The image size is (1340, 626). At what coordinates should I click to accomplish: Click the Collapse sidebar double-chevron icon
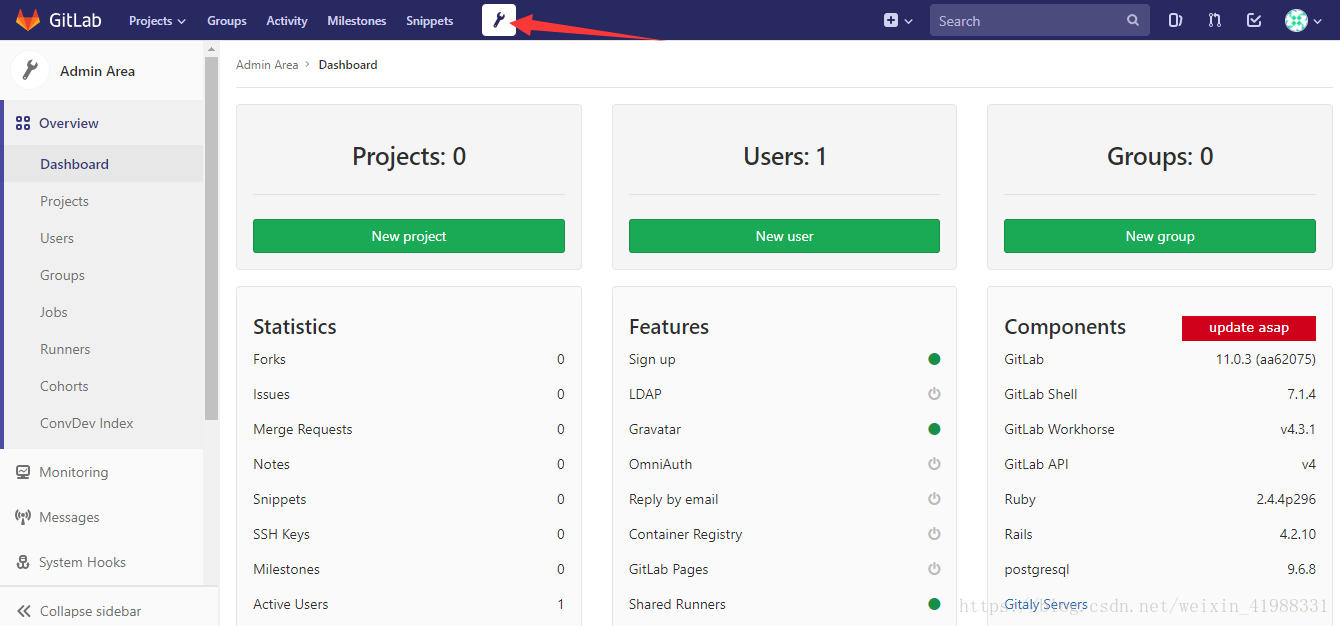pyautogui.click(x=23, y=611)
